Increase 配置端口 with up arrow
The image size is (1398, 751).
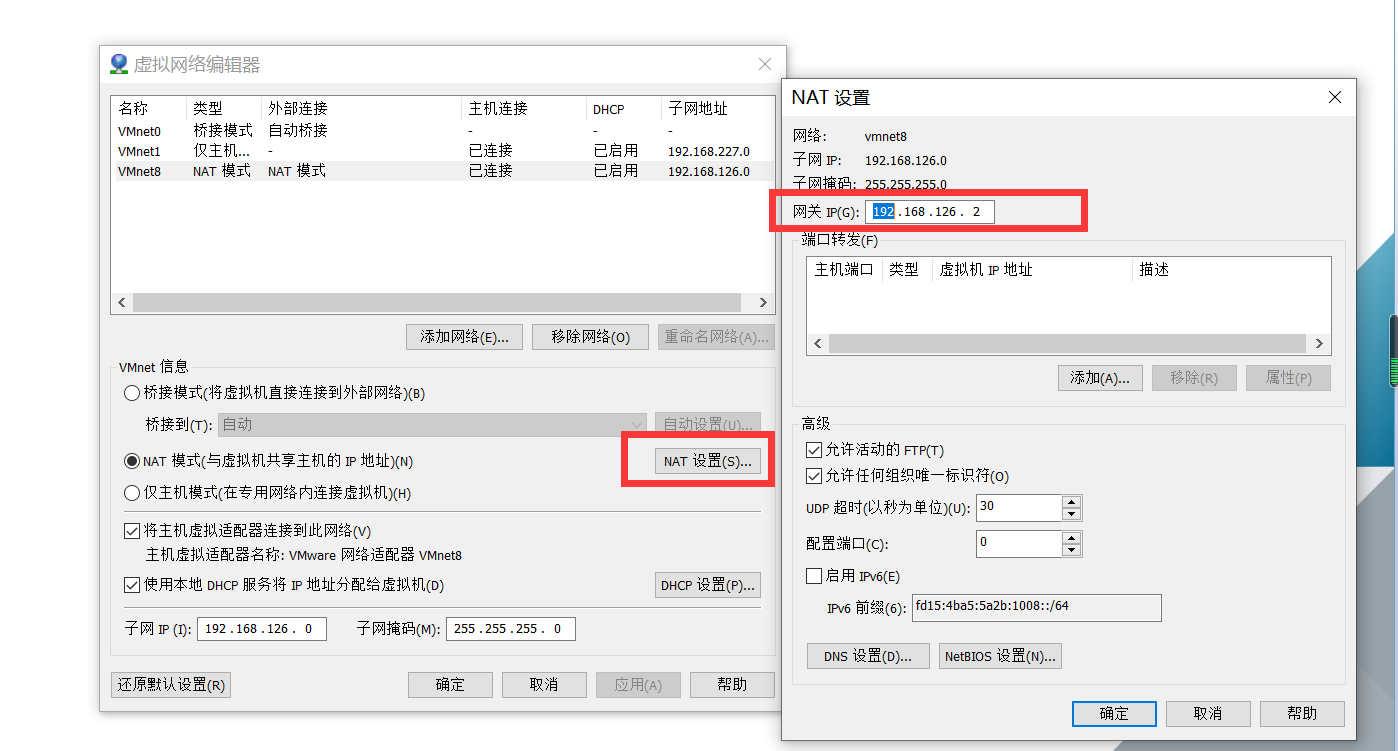click(x=1072, y=537)
